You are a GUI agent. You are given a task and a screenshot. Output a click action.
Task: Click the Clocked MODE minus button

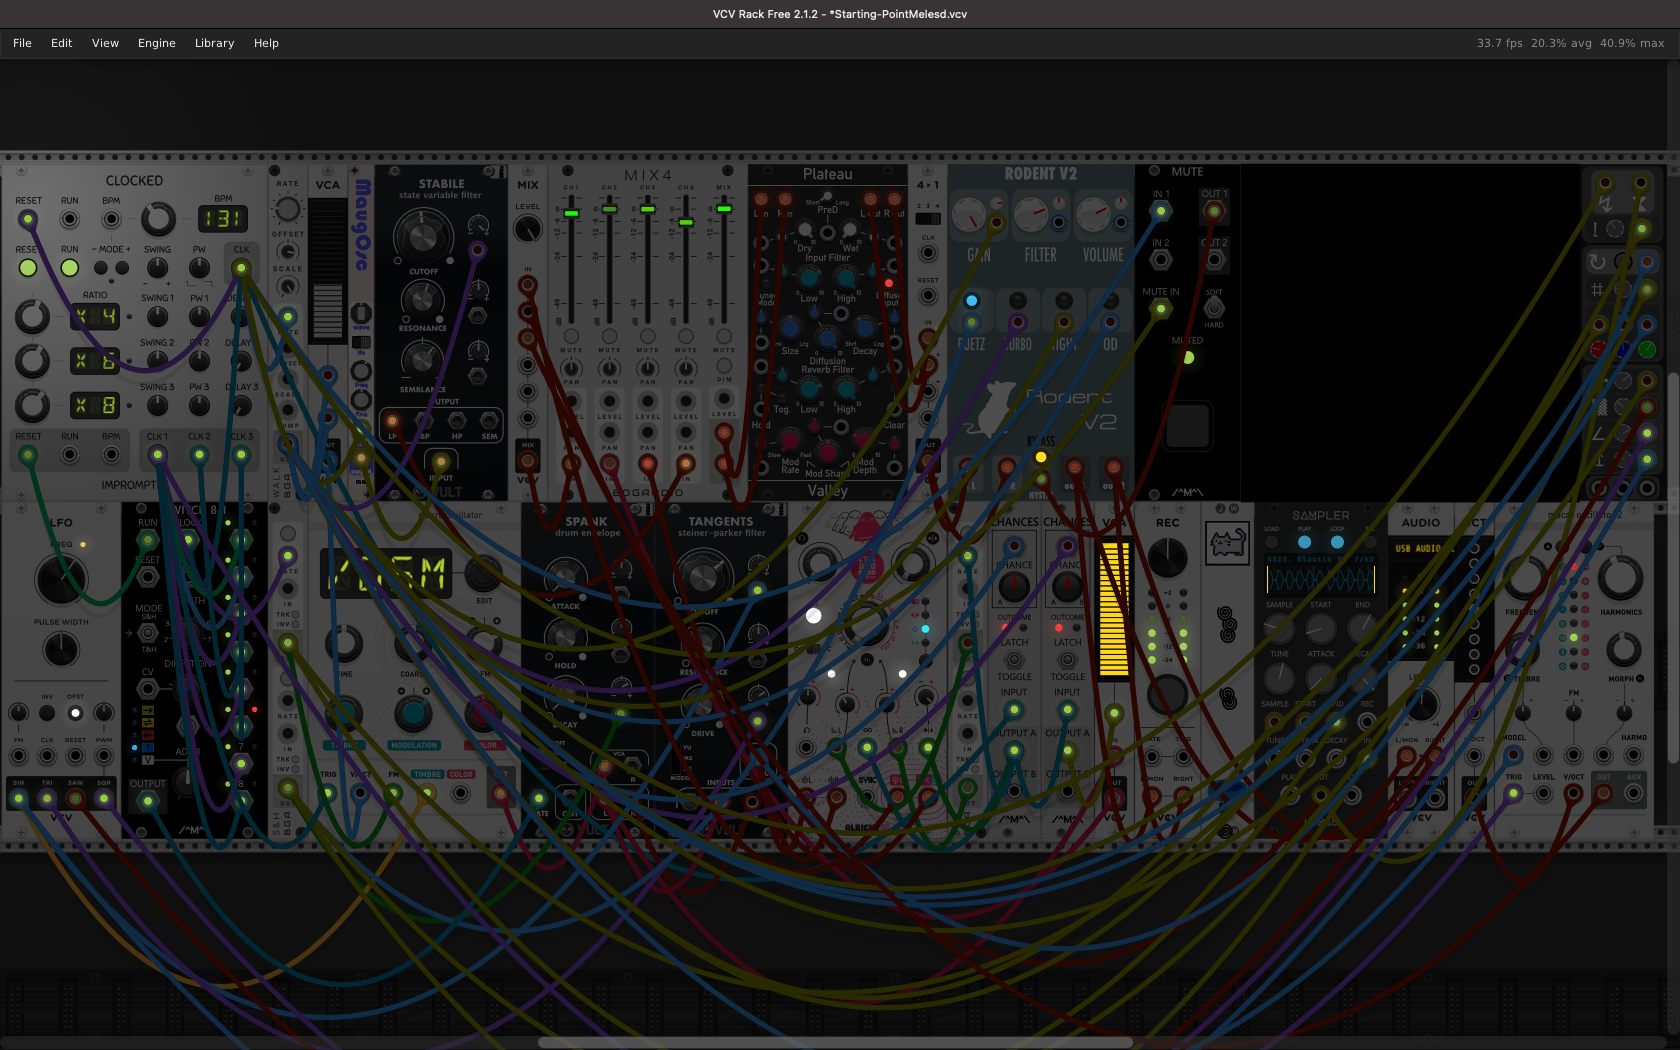[101, 268]
